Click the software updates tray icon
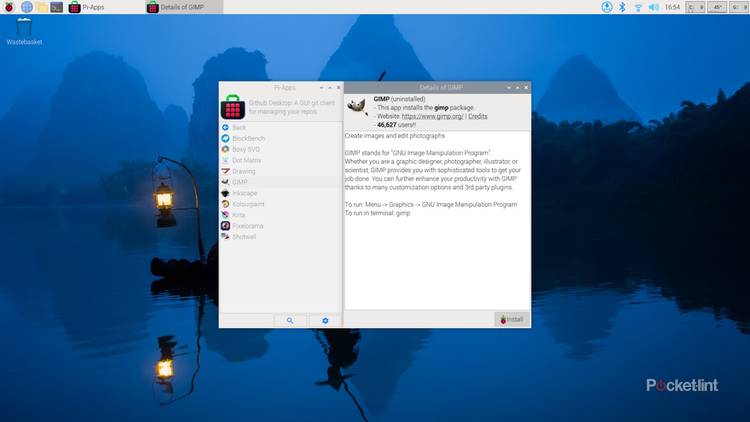Screen dimensions: 750x422 (x=606, y=7)
